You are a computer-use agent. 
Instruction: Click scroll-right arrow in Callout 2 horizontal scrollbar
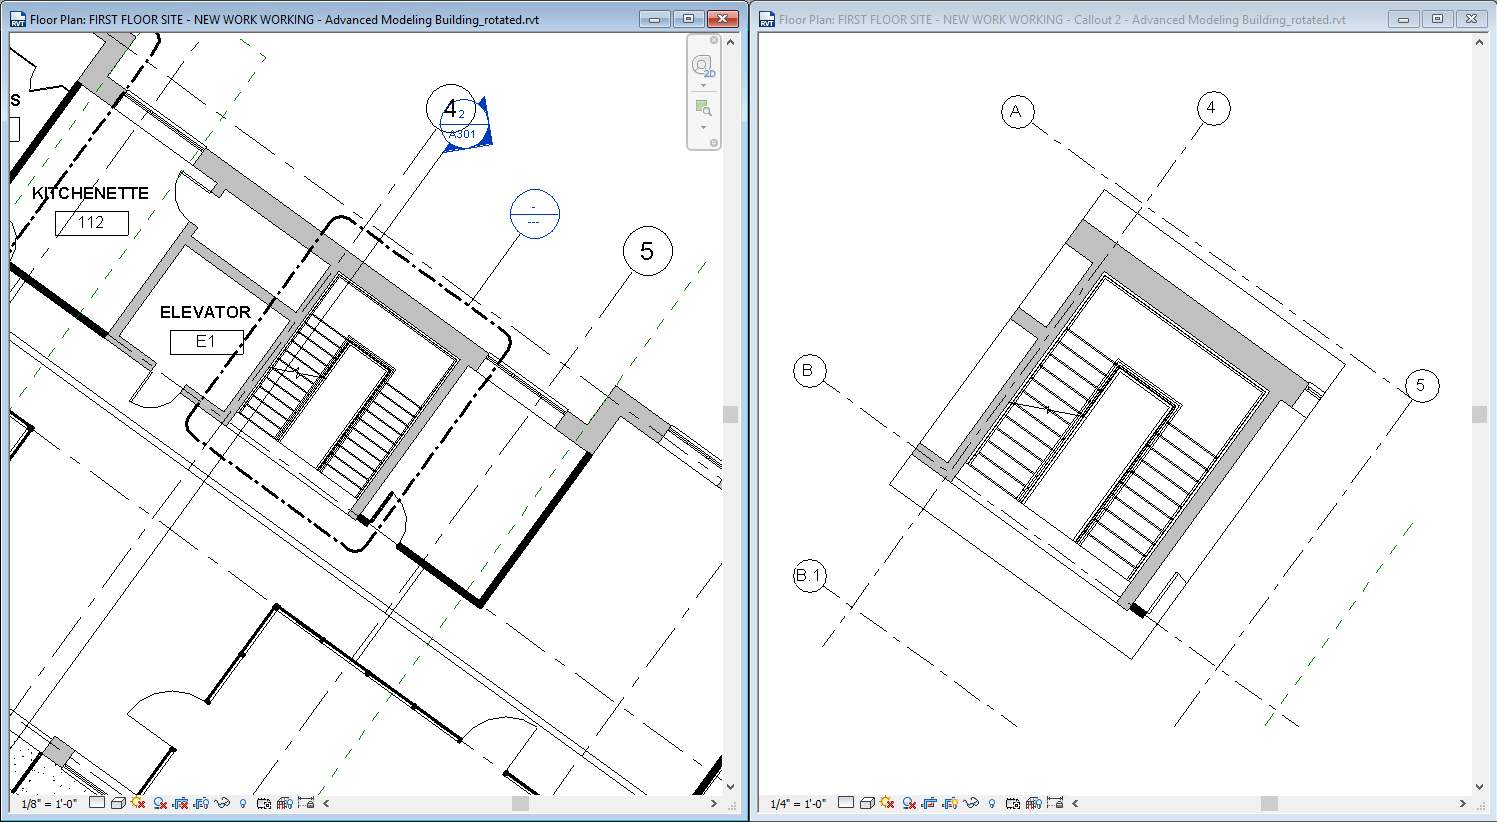[x=1462, y=803]
